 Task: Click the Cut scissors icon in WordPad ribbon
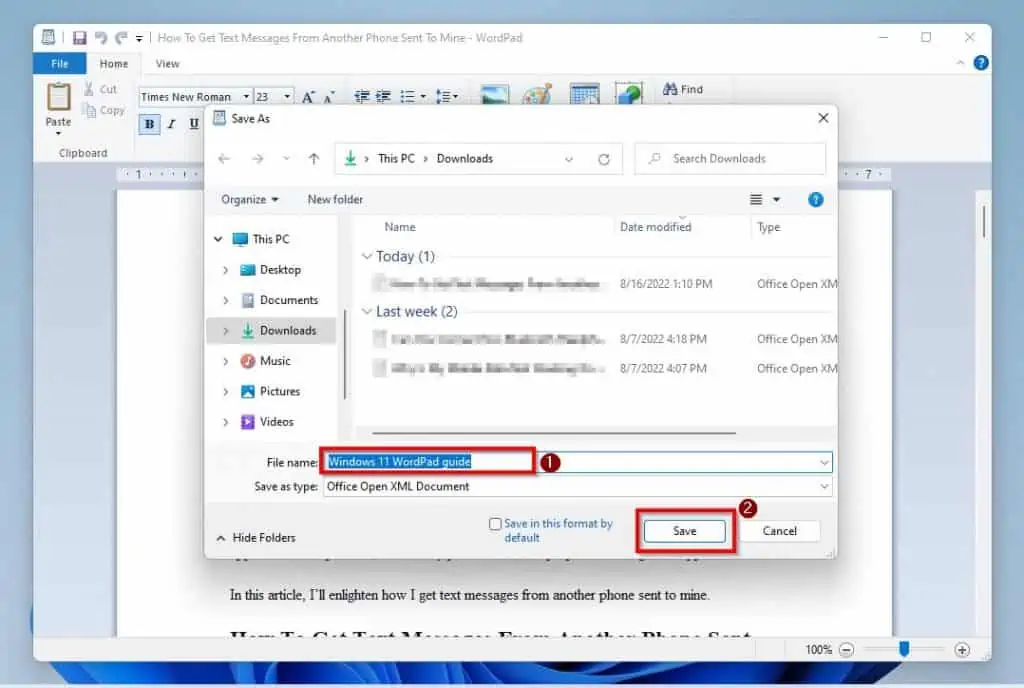click(x=88, y=89)
